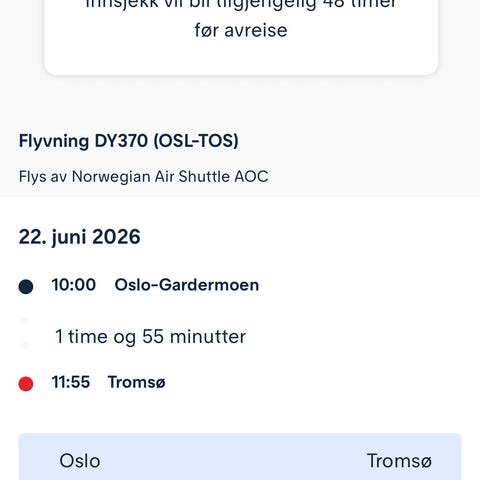Tap the 11:55 arrival time
This screenshot has height=480, width=480.
pos(71,382)
